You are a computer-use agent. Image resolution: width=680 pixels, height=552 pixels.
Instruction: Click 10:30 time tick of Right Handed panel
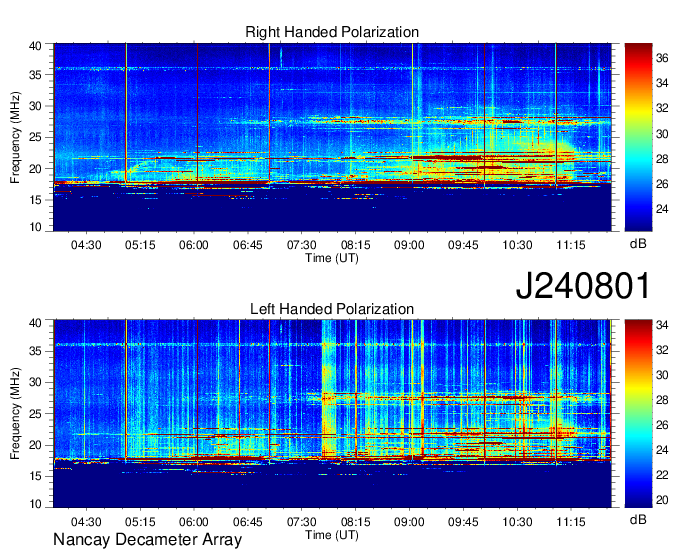pos(517,245)
